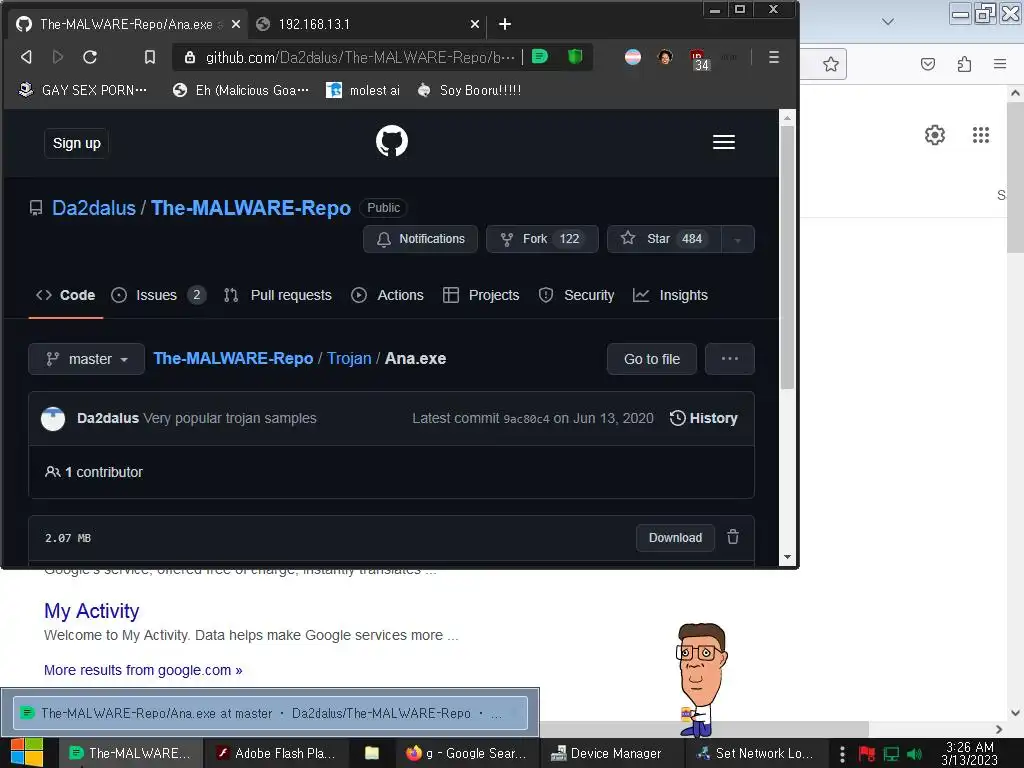1024x768 pixels.
Task: Open the GAY SEX PORN bookmark
Action: (82, 90)
